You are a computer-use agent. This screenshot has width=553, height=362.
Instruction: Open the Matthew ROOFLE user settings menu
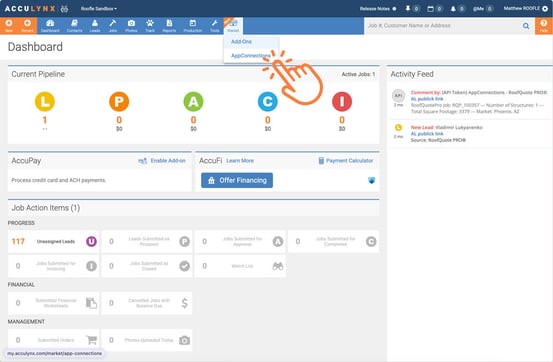click(x=525, y=8)
